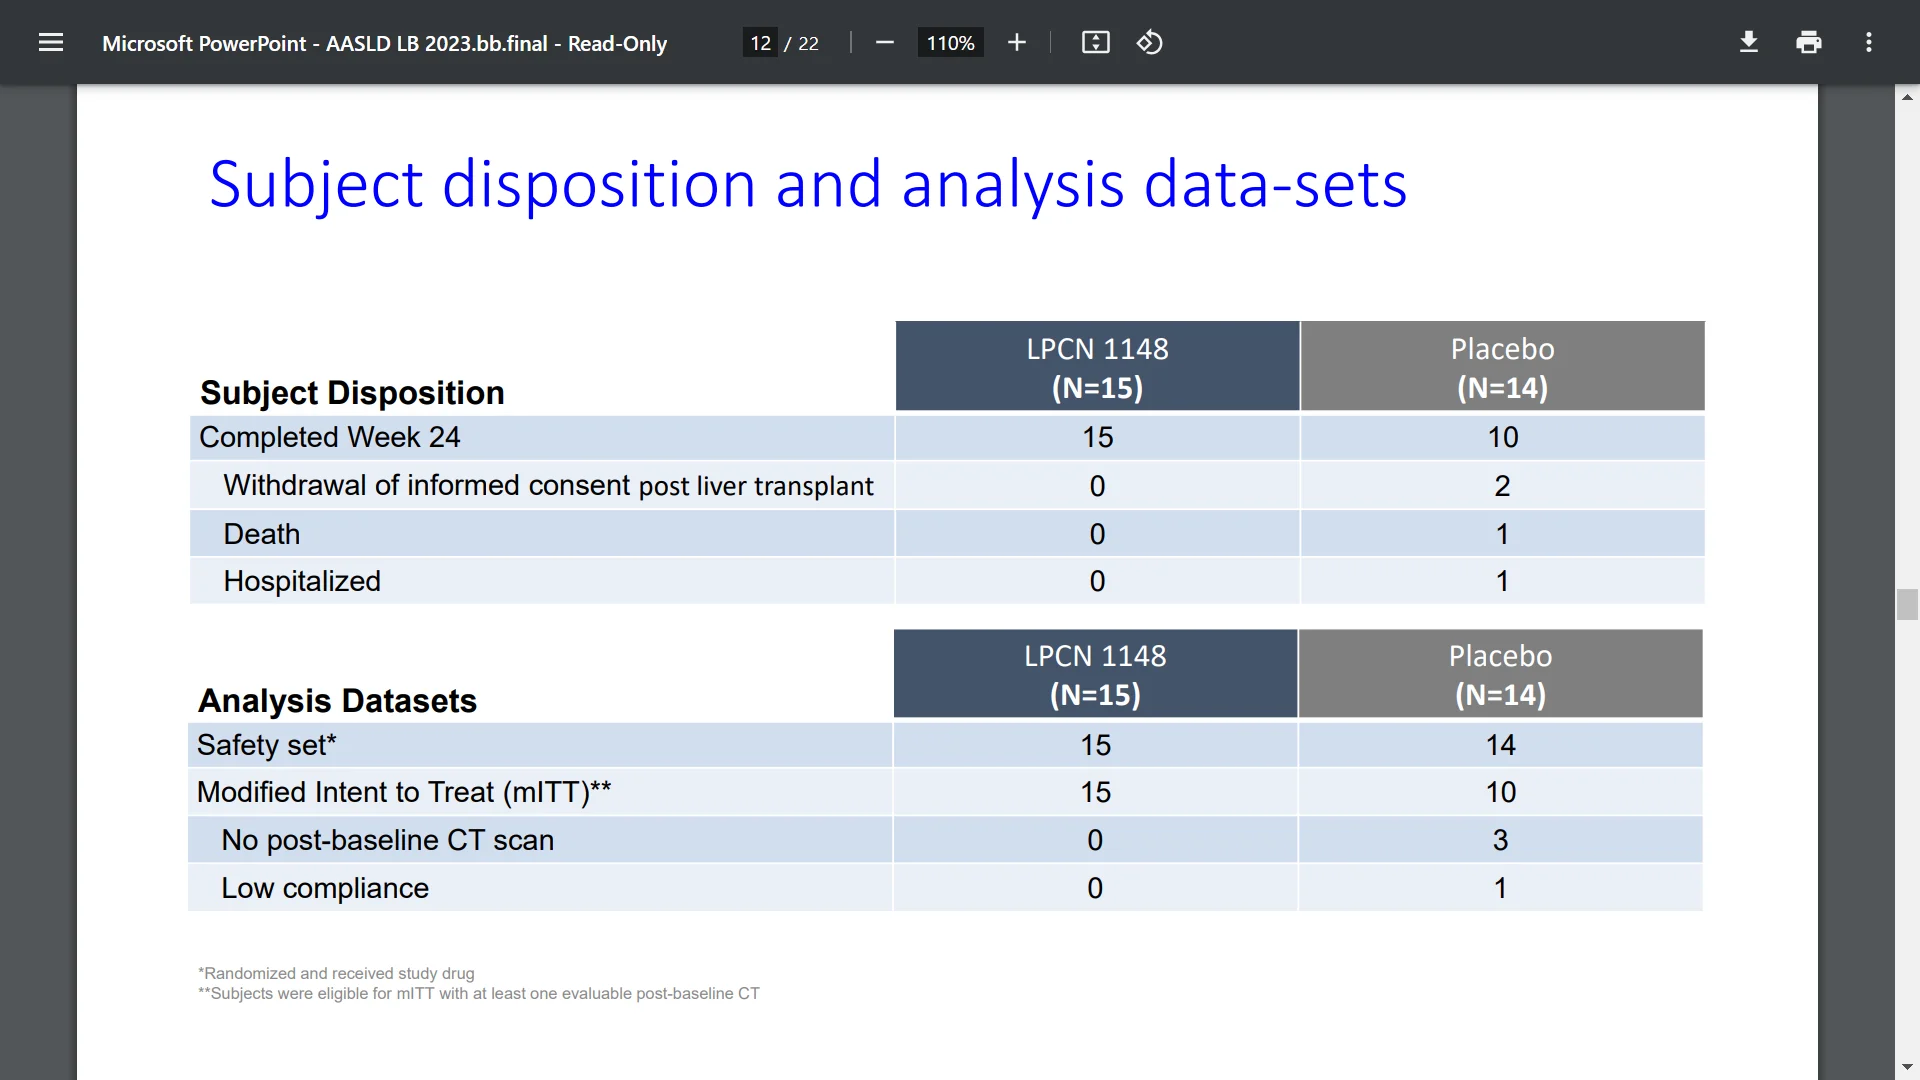1920x1080 pixels.
Task: Click the zoom in plus icon
Action: pos(1017,42)
